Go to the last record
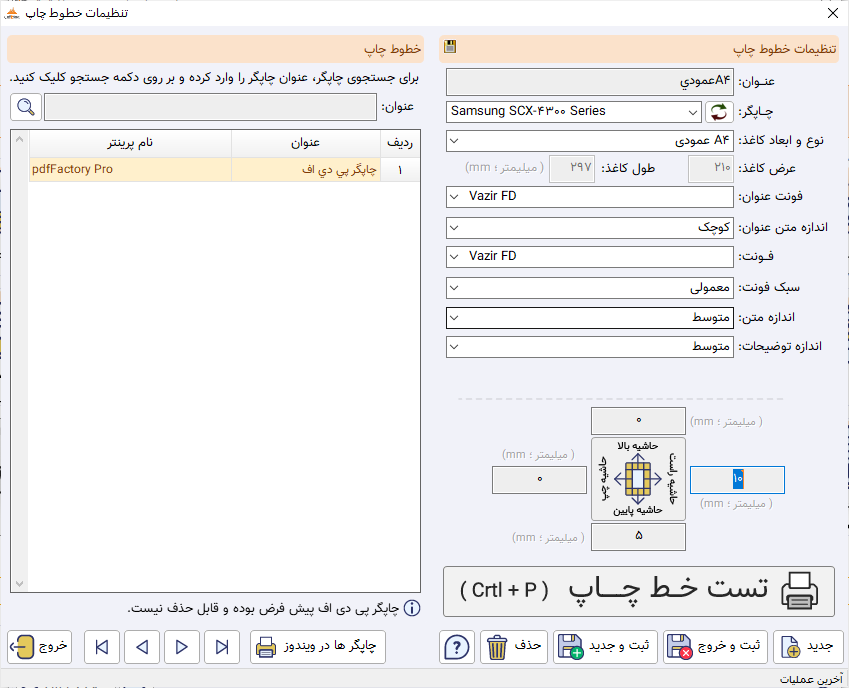This screenshot has width=849, height=688. click(222, 647)
